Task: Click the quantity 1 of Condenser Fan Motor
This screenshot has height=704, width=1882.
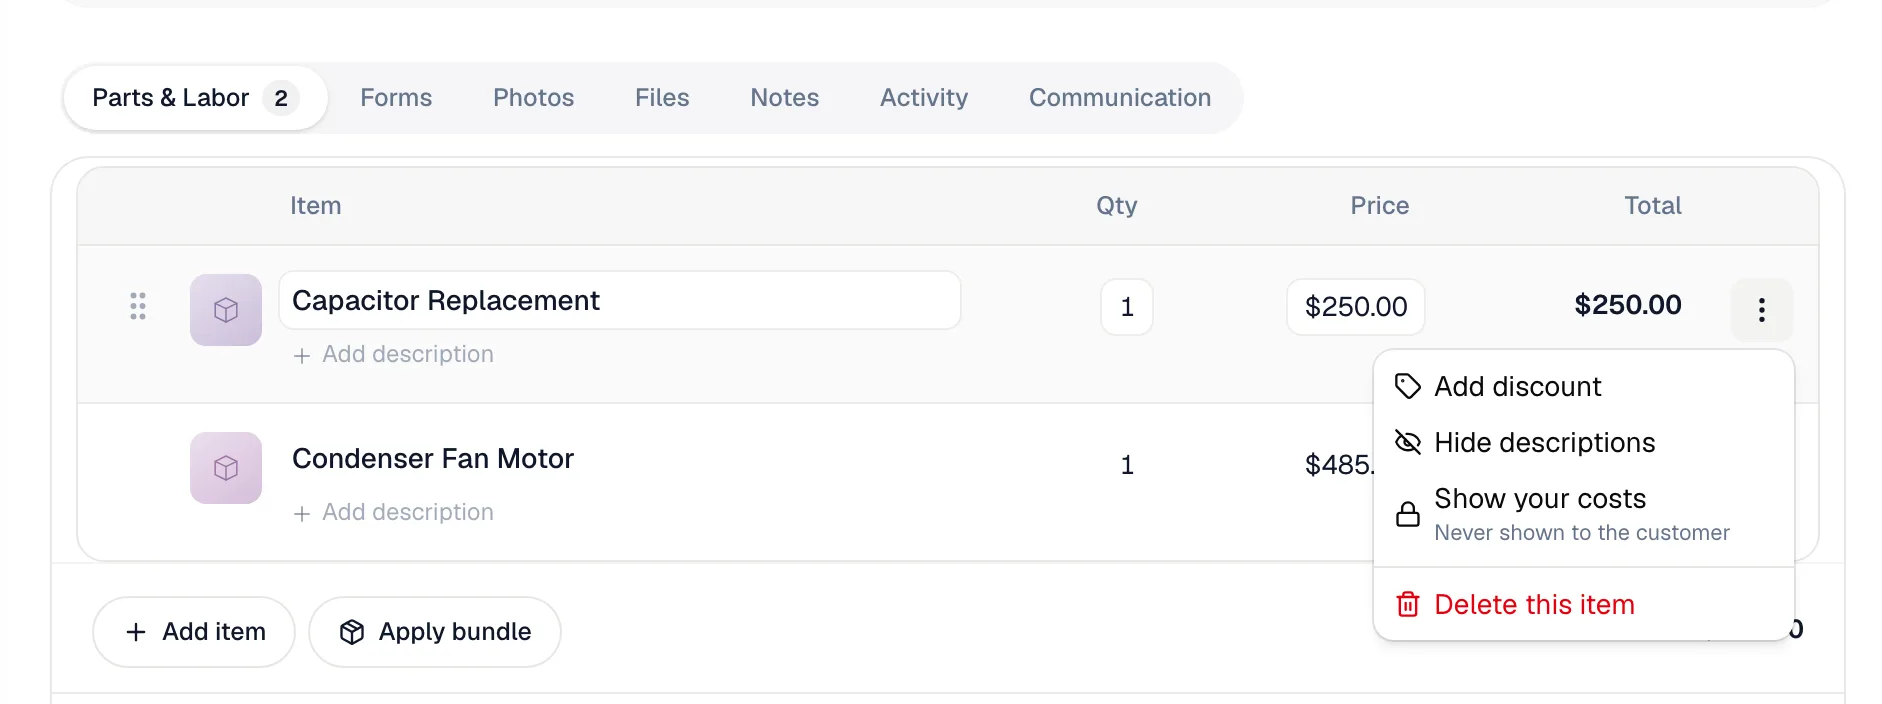Action: pos(1127,465)
